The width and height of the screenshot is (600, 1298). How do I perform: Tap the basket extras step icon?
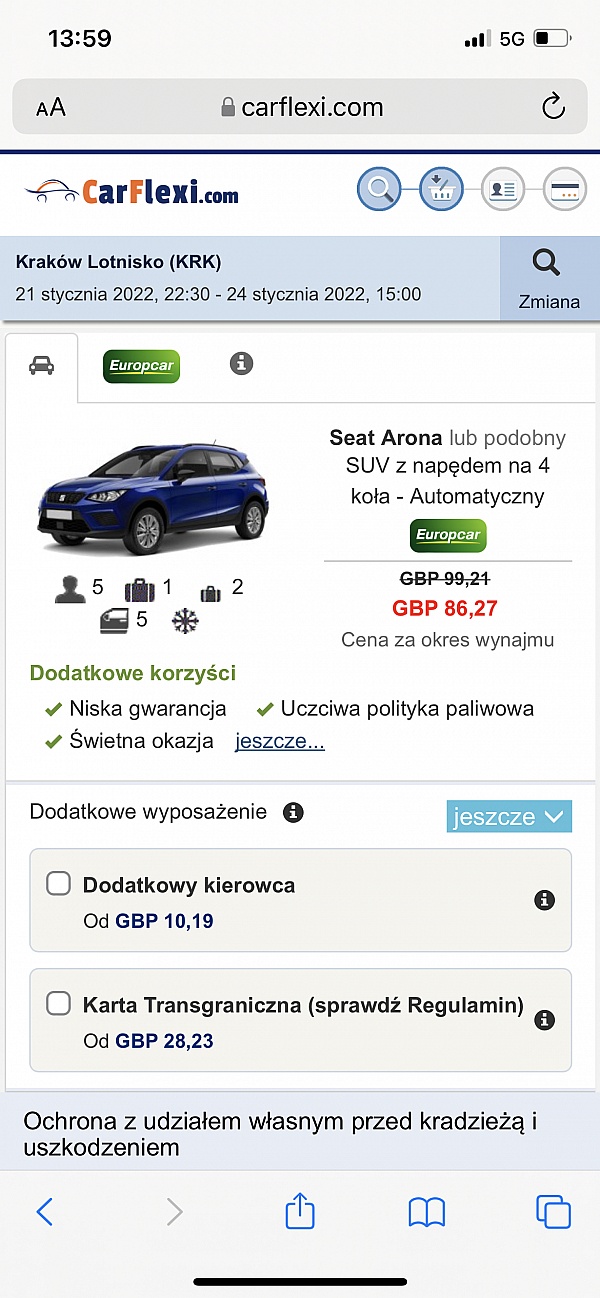[x=441, y=188]
